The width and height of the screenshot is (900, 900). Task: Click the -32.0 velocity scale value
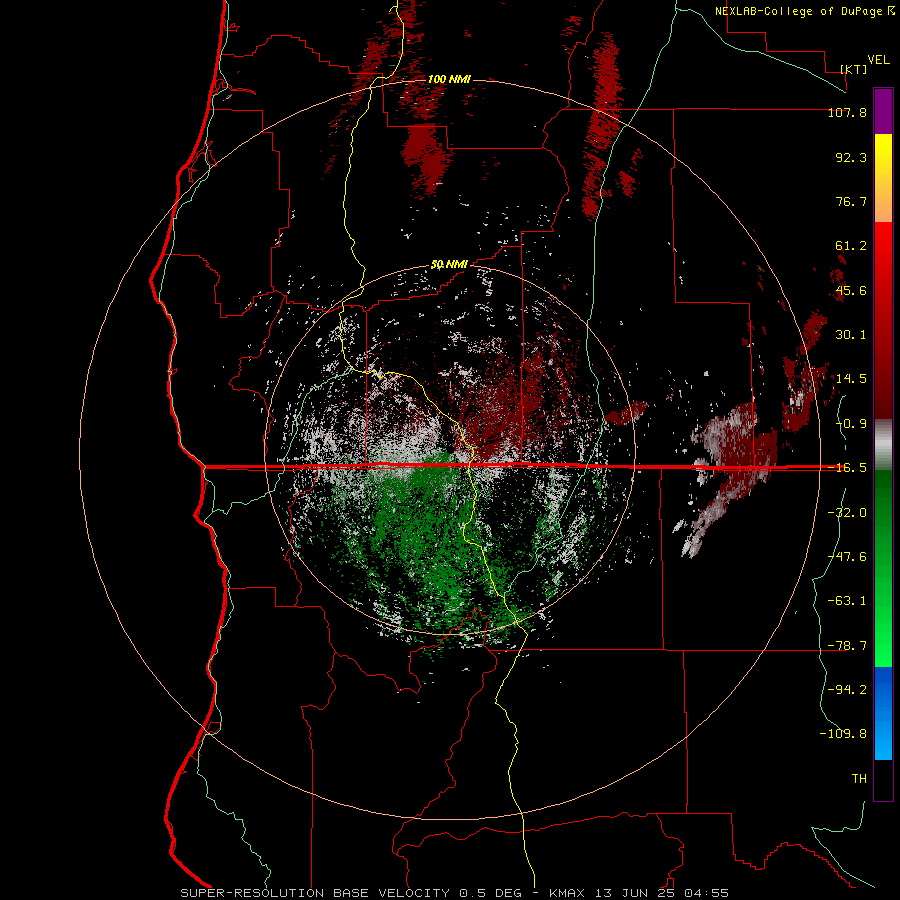tap(847, 513)
